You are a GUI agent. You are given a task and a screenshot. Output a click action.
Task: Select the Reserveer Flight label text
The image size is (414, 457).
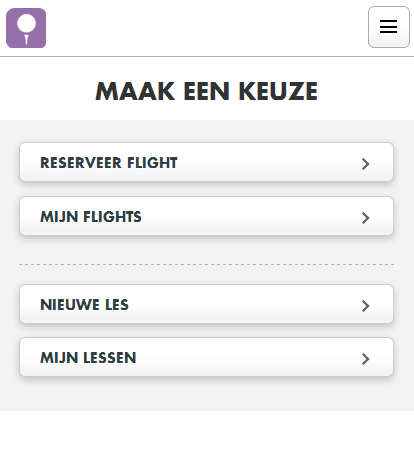click(109, 163)
